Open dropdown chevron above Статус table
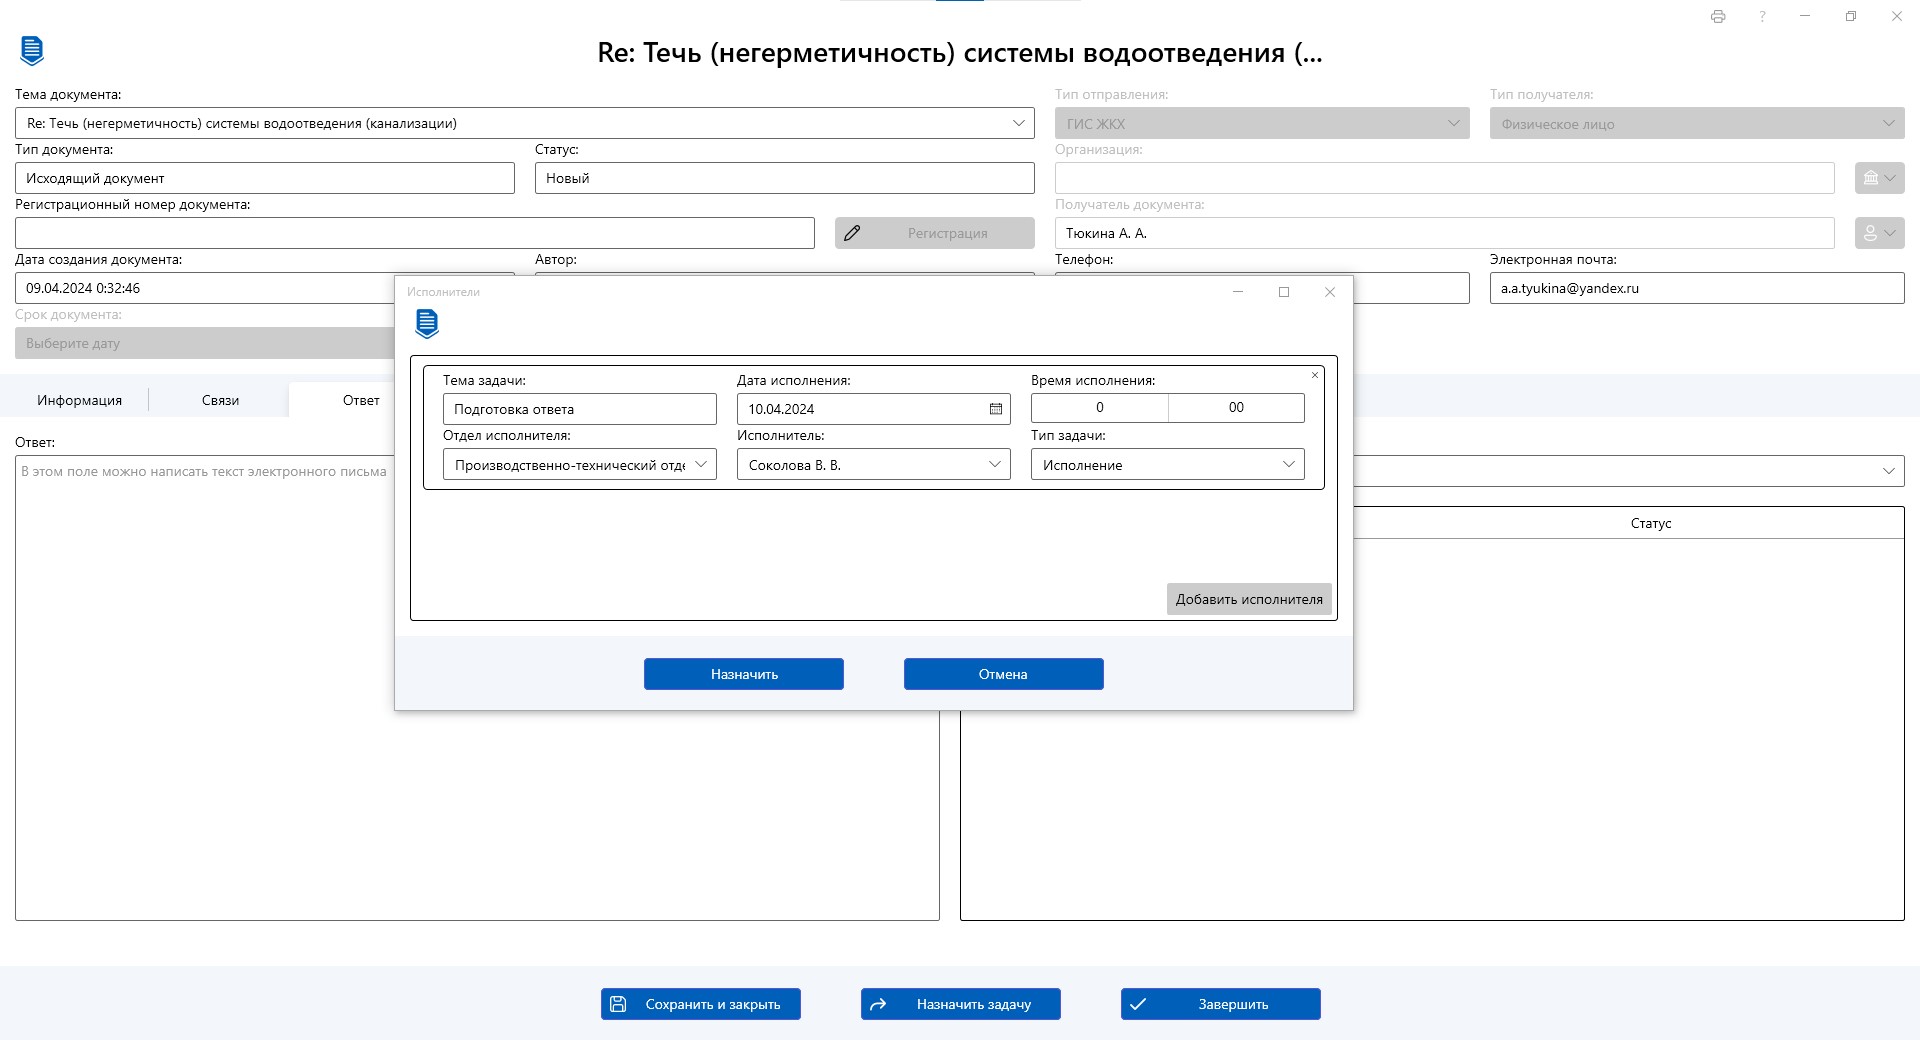The height and width of the screenshot is (1040, 1920). coord(1888,471)
